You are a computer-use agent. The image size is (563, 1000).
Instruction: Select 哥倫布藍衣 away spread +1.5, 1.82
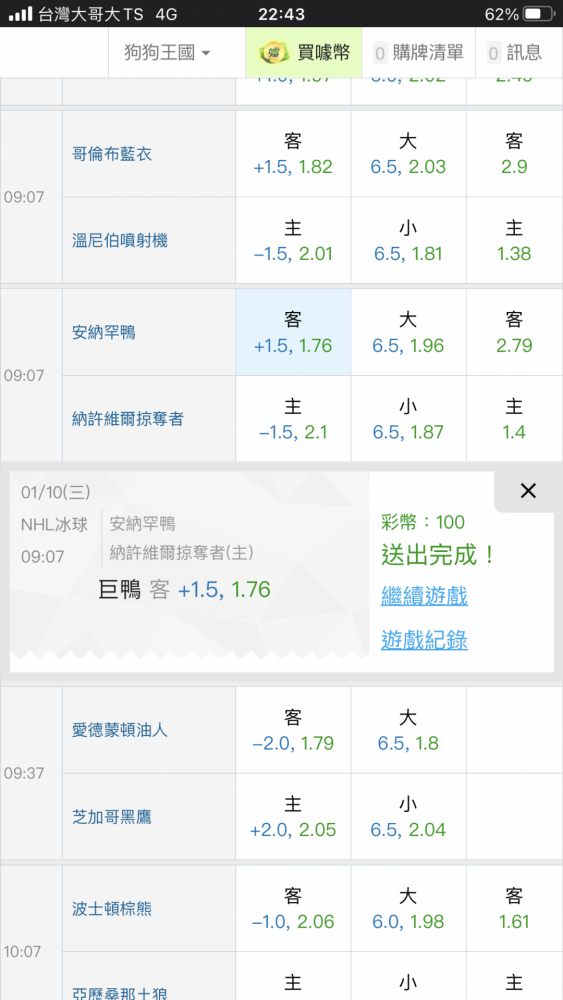click(x=293, y=154)
